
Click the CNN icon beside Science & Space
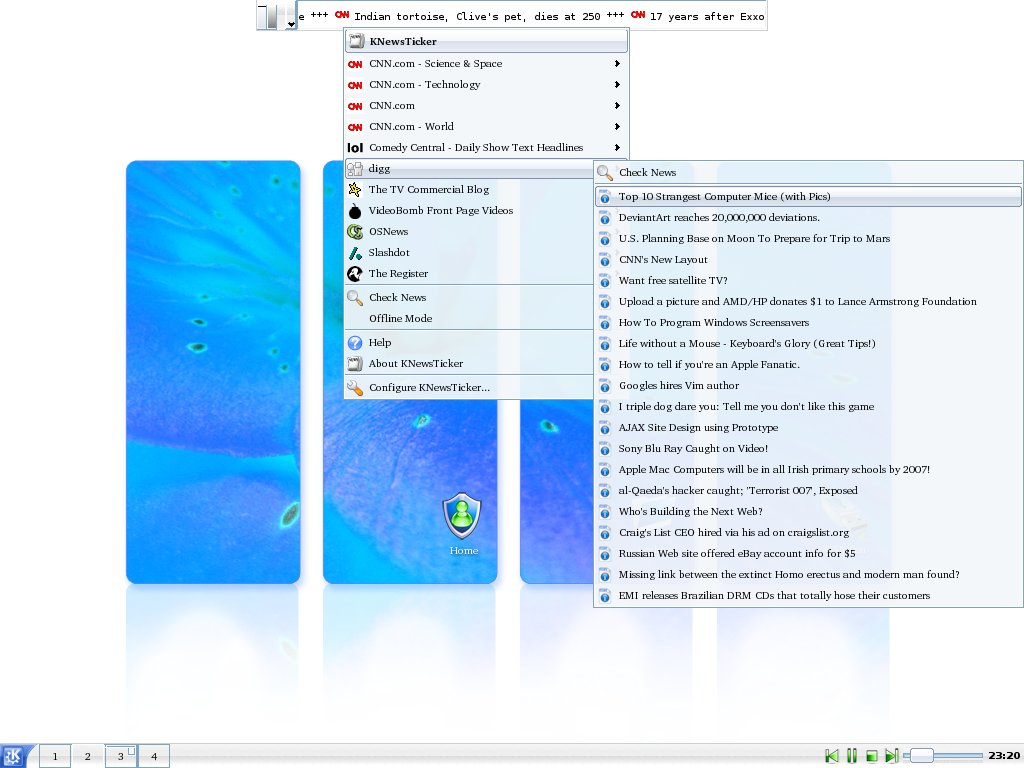[x=355, y=64]
